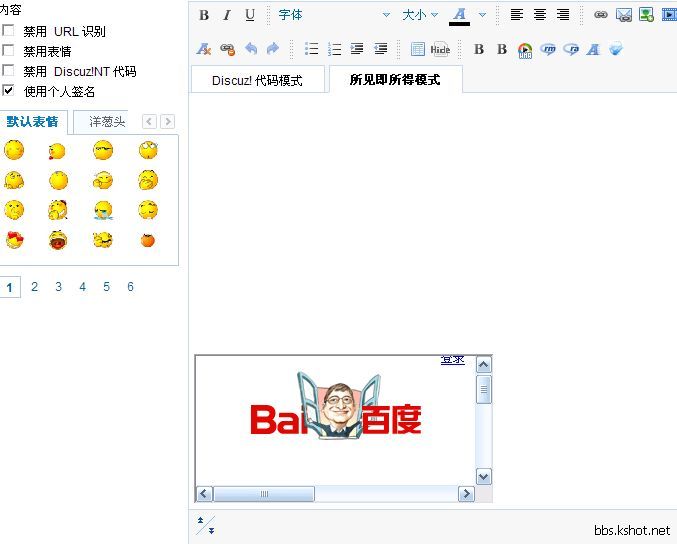The height and width of the screenshot is (544, 677).
Task: Click the blue diamond icon in toolbar
Action: (x=616, y=49)
